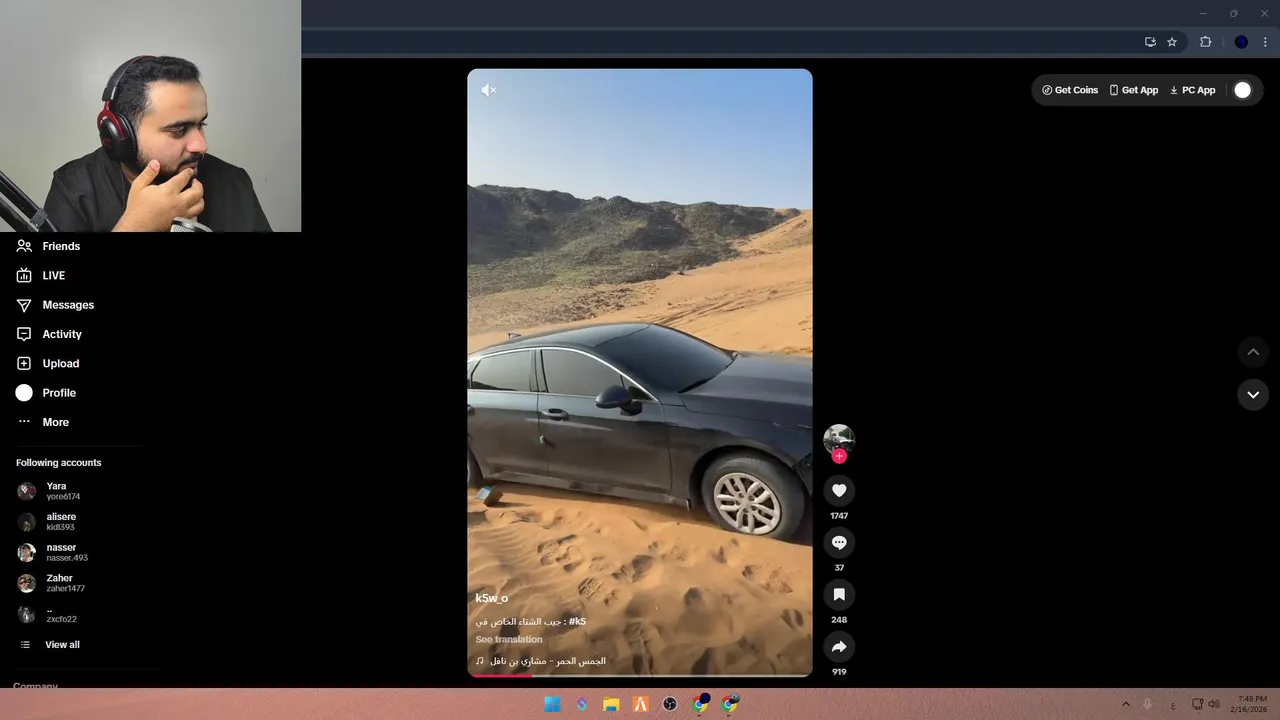
Task: Click the save count 248
Action: pos(839,620)
